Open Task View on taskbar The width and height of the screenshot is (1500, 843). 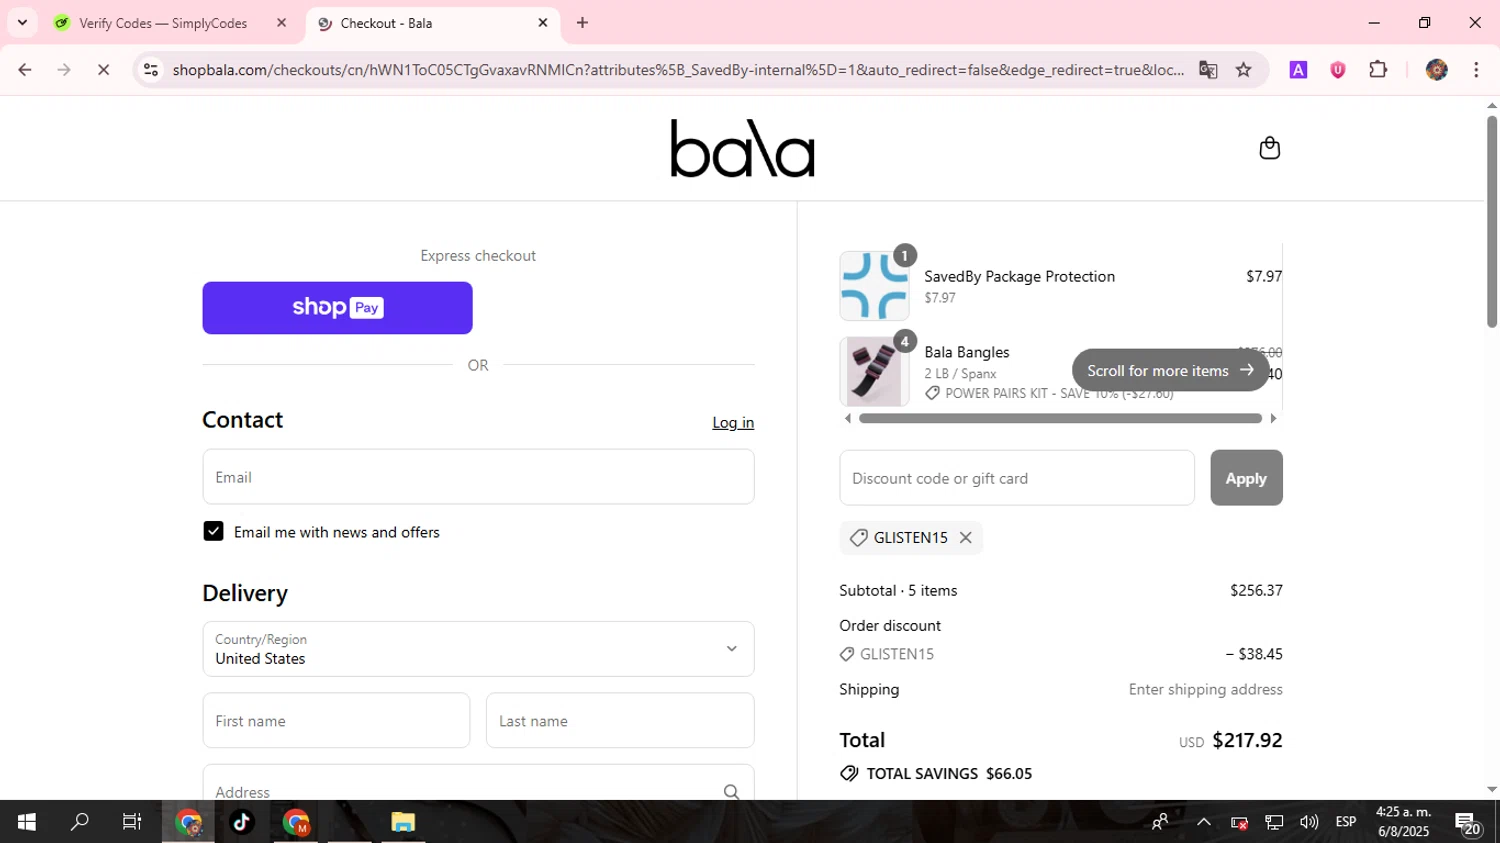(132, 822)
